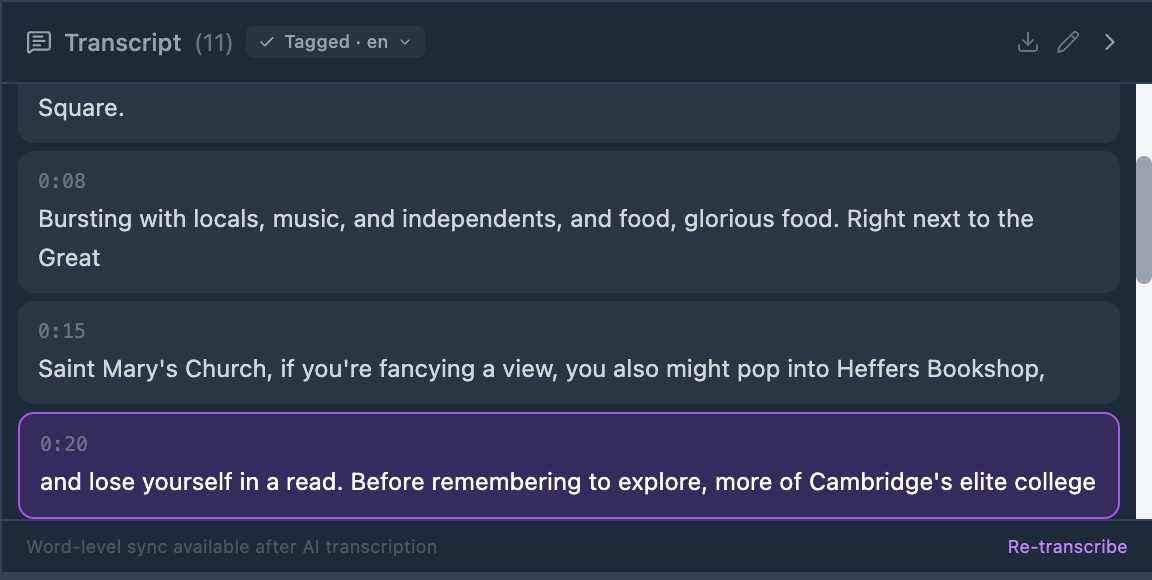Select the segment ending with 'Square.'
The image size is (1152, 580).
coord(569,113)
